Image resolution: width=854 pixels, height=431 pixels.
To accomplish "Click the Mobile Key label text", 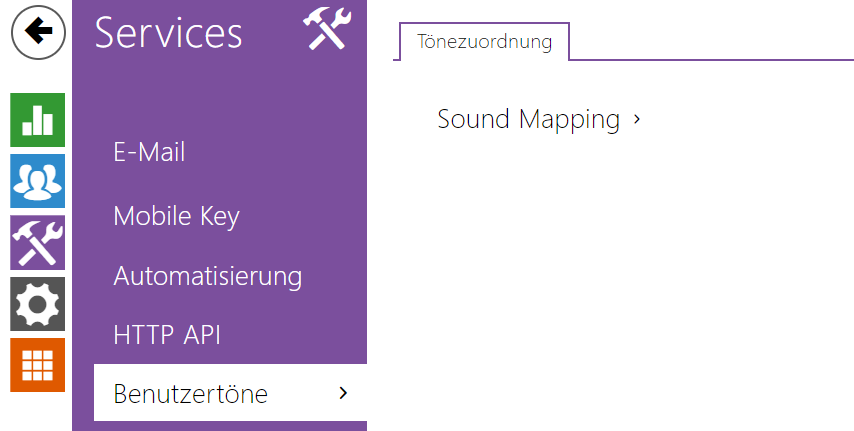I will (x=176, y=216).
